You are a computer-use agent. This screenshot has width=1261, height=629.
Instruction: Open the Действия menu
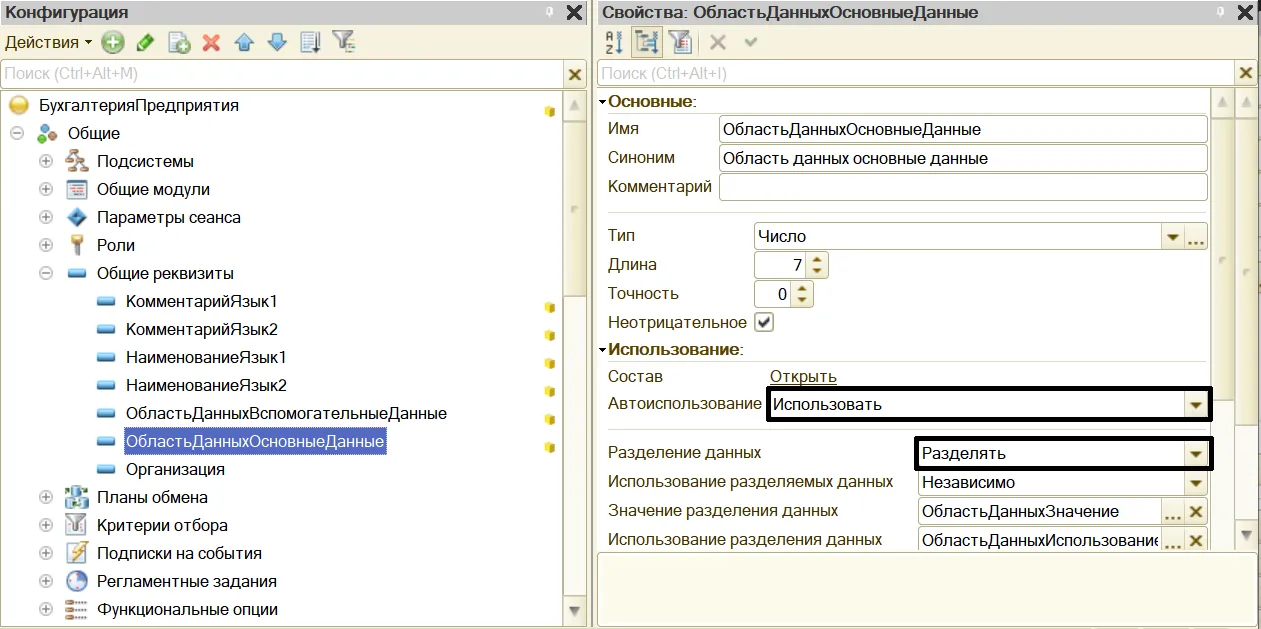[x=48, y=42]
